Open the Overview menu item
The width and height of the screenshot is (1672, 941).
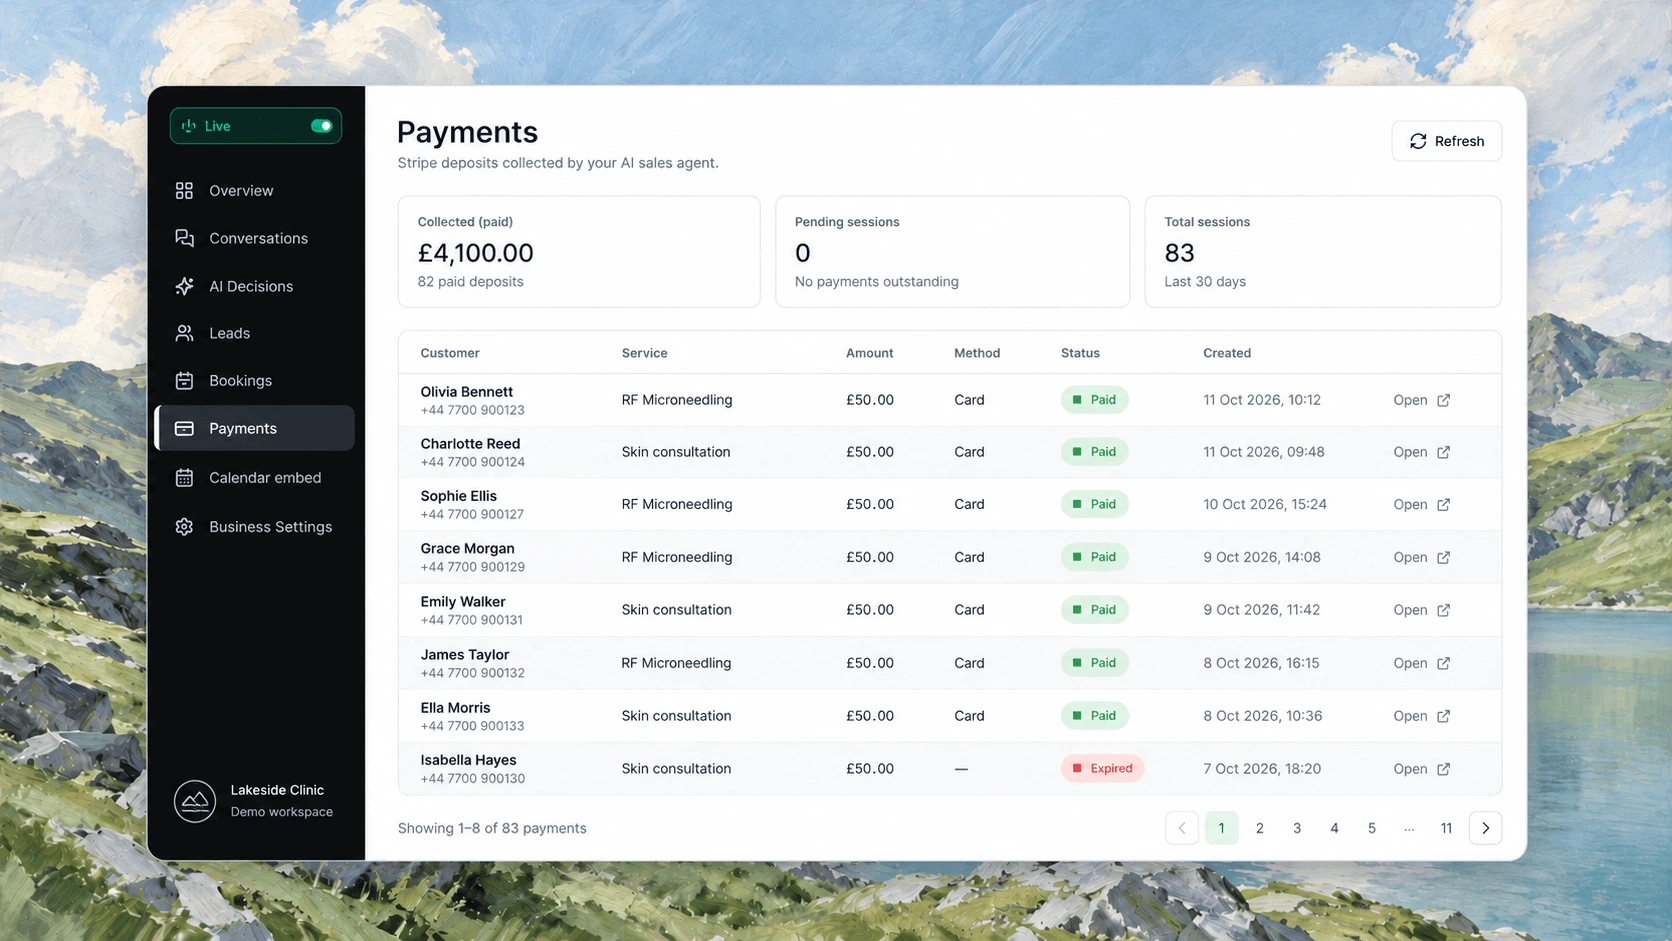point(255,190)
